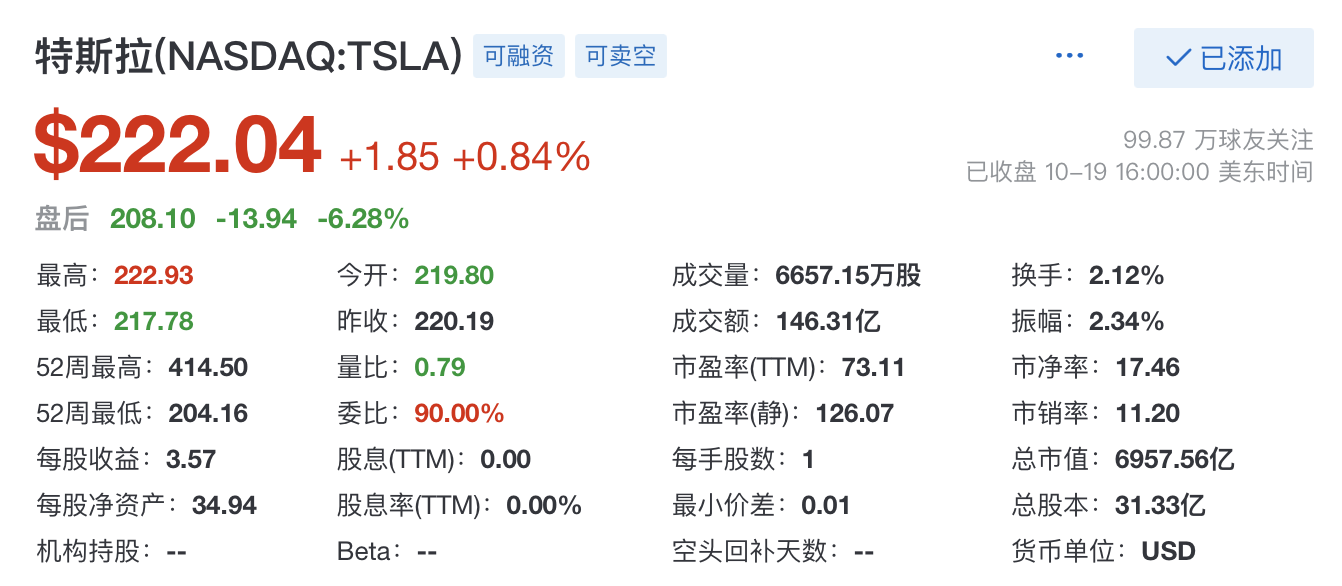Click the 委比 value 90.00%
This screenshot has height=586, width=1342.
point(459,413)
